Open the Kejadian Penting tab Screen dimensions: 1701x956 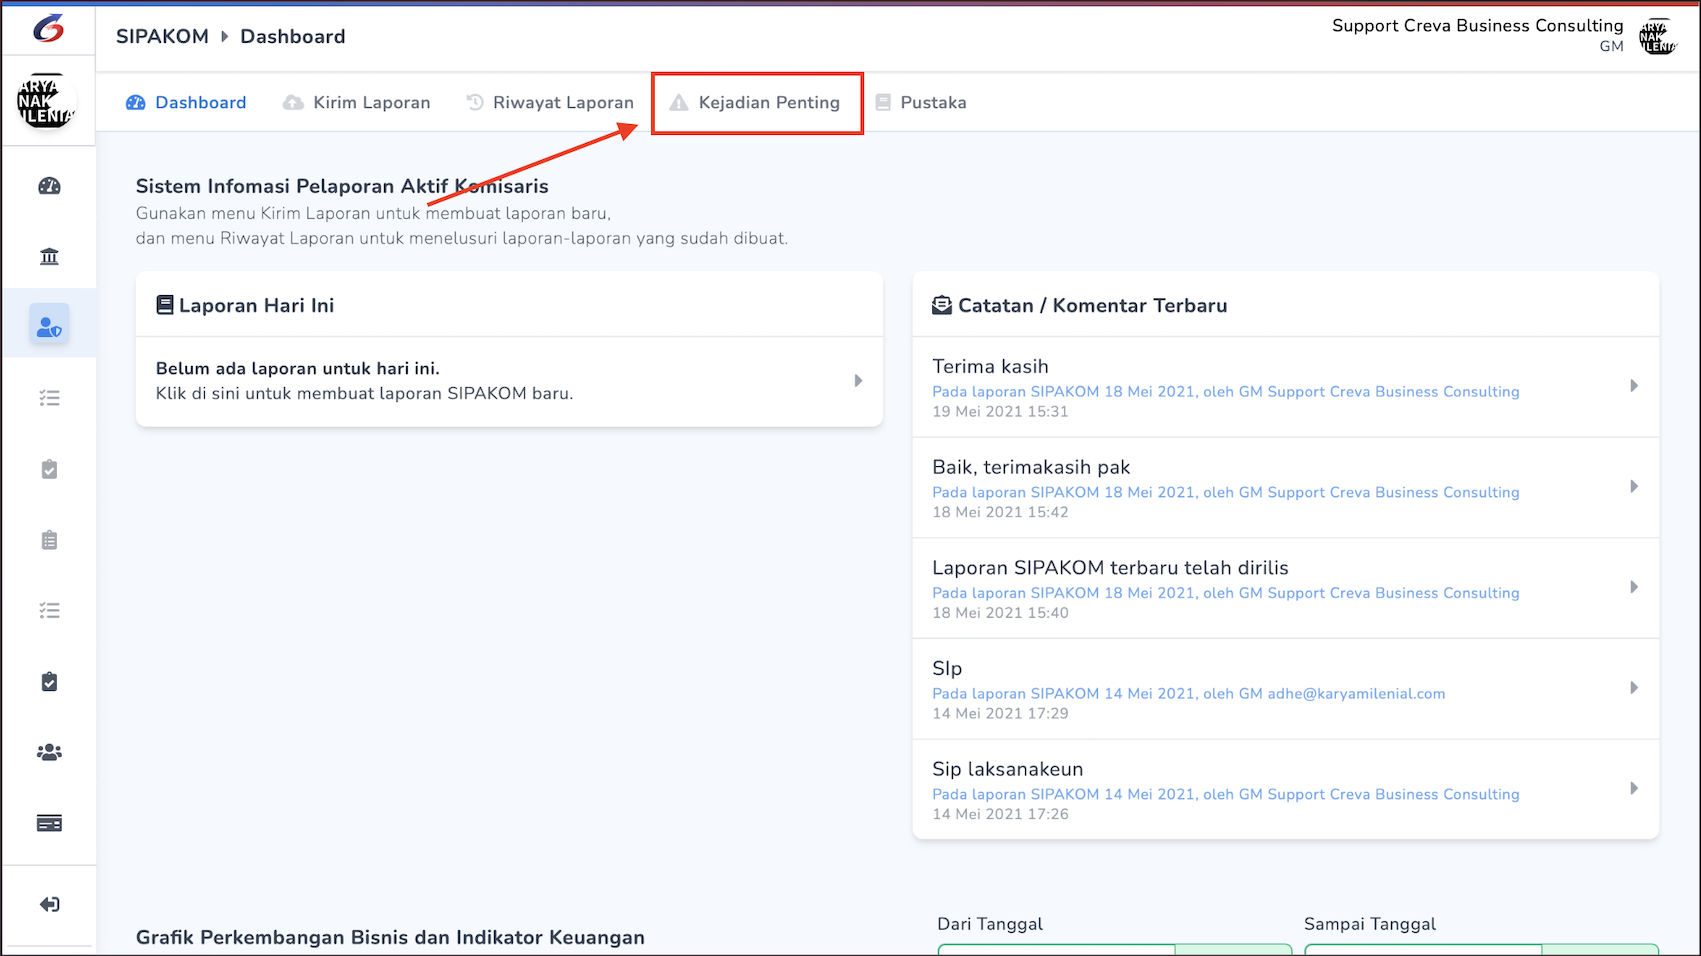click(755, 103)
